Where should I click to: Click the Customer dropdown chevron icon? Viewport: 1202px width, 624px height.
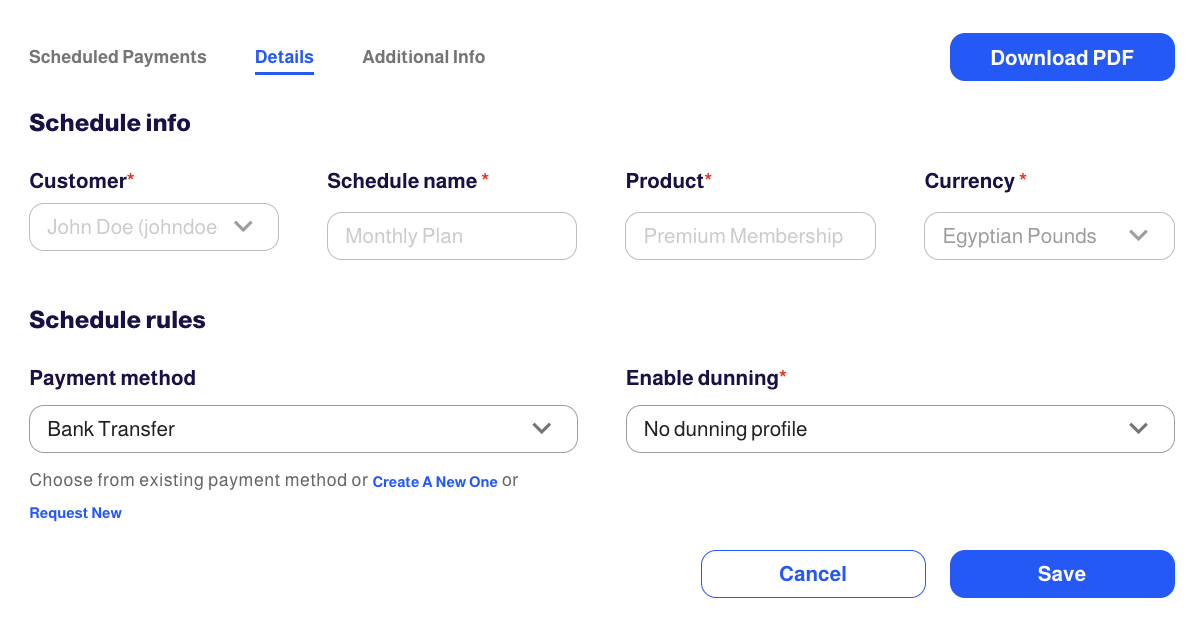coord(243,226)
